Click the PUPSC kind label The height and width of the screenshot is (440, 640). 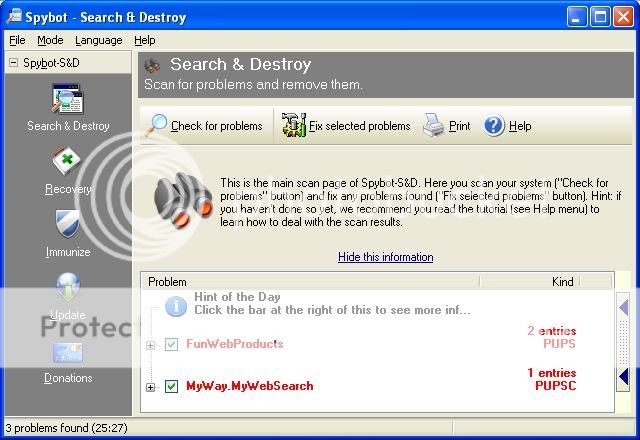(556, 386)
